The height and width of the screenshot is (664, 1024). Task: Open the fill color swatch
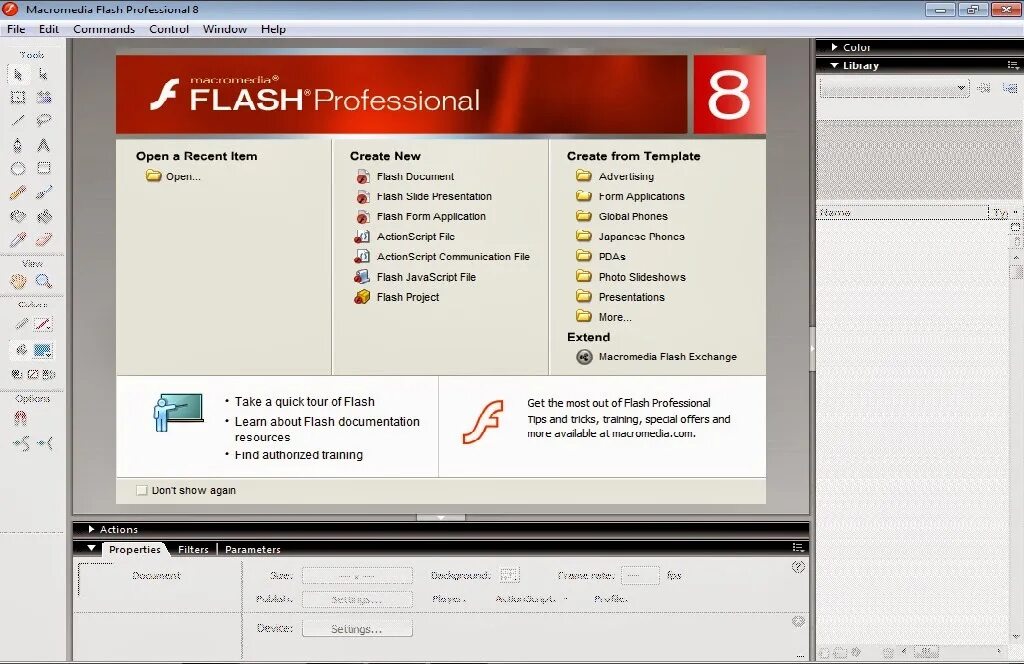[42, 351]
